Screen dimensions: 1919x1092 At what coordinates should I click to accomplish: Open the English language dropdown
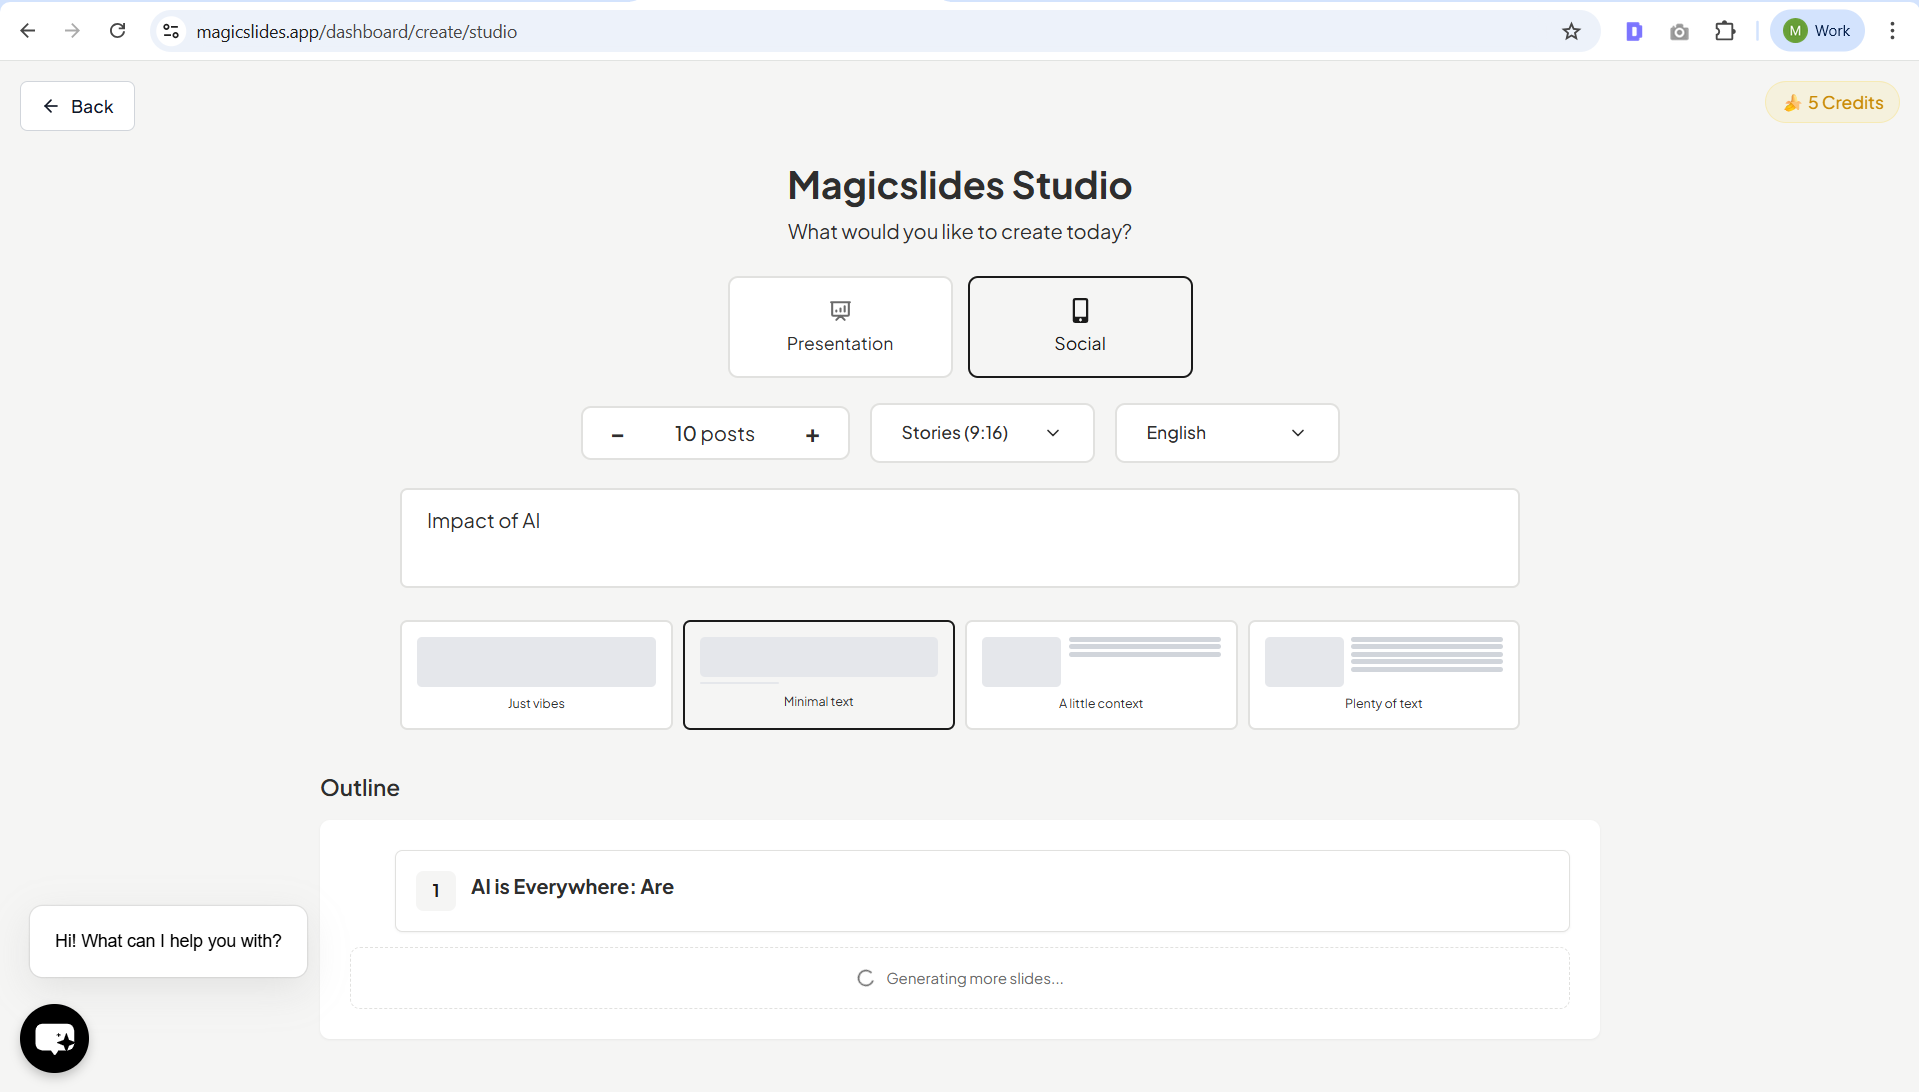1227,433
